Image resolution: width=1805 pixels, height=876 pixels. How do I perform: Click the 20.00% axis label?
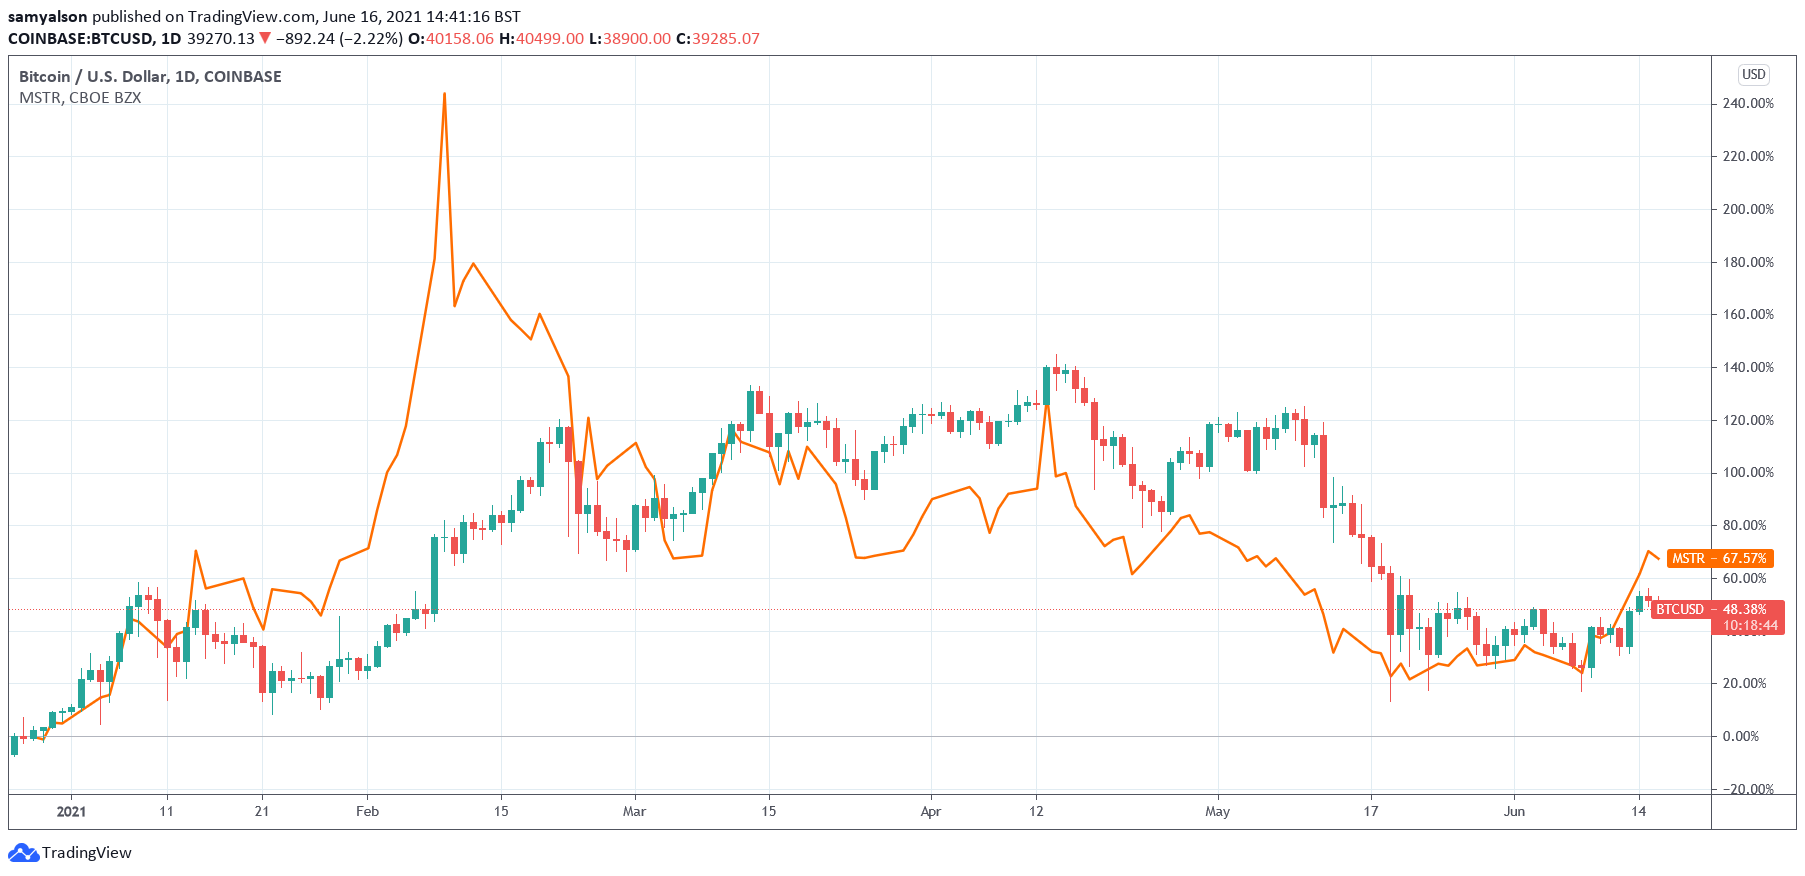pos(1745,684)
